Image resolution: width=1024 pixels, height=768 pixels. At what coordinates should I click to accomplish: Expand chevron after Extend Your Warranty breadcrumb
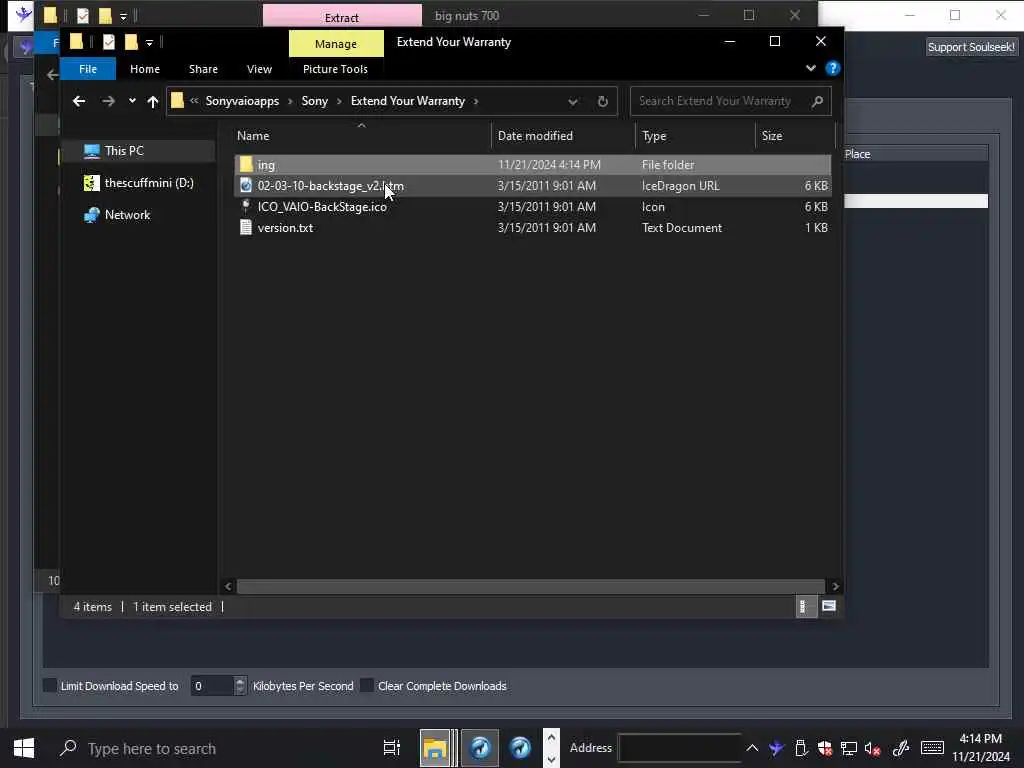tap(476, 101)
